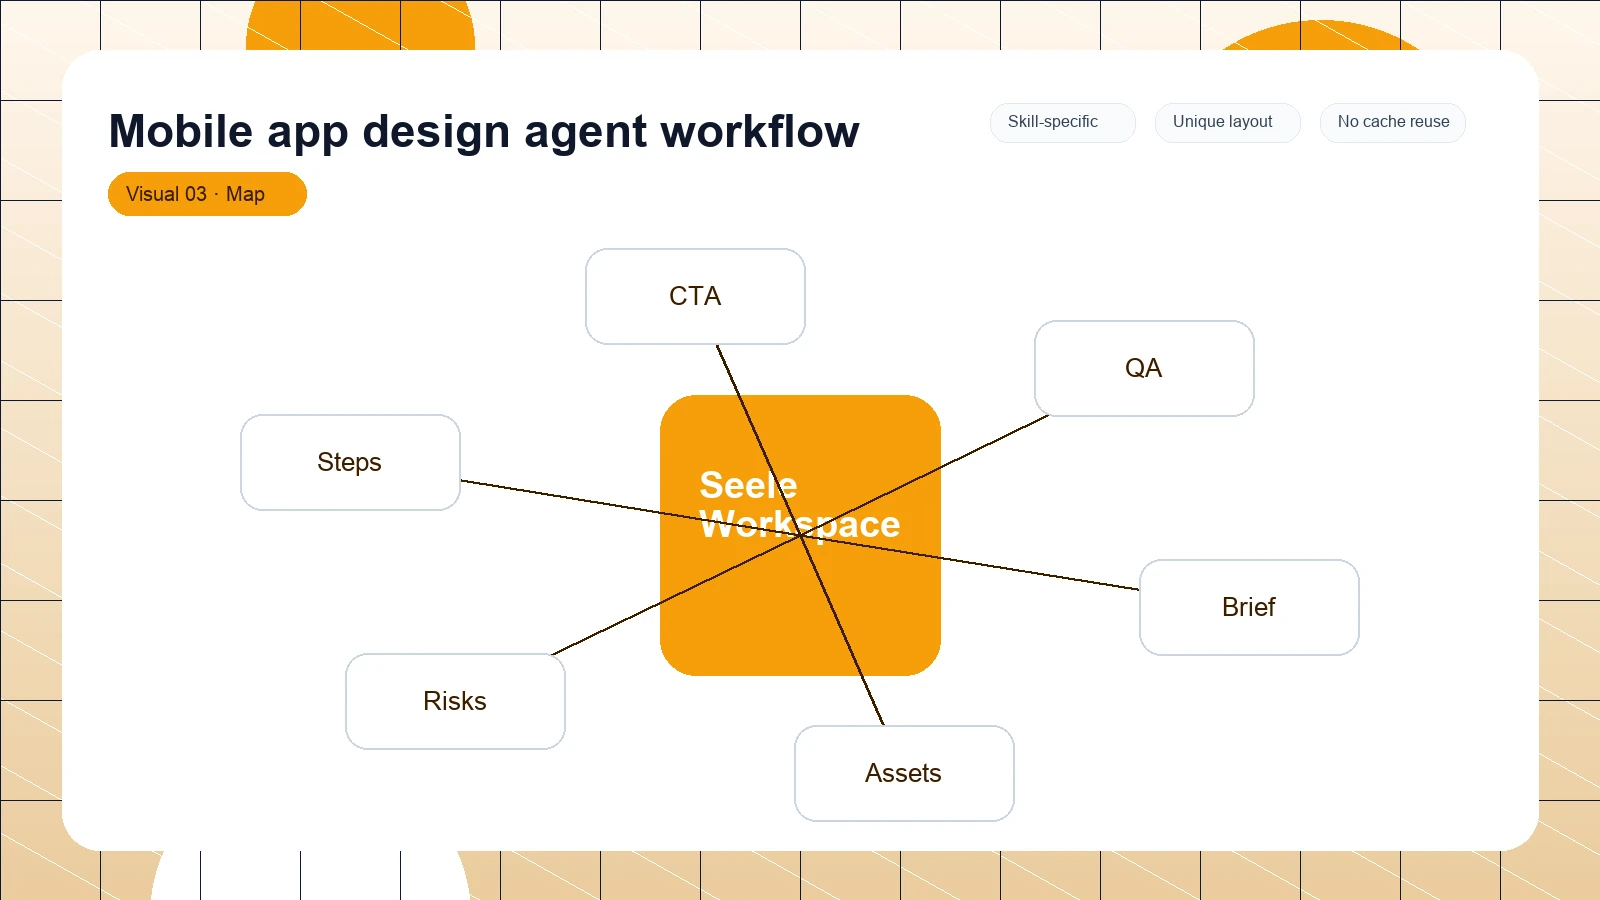
Task: Click the No cache reuse tag
Action: (x=1392, y=123)
